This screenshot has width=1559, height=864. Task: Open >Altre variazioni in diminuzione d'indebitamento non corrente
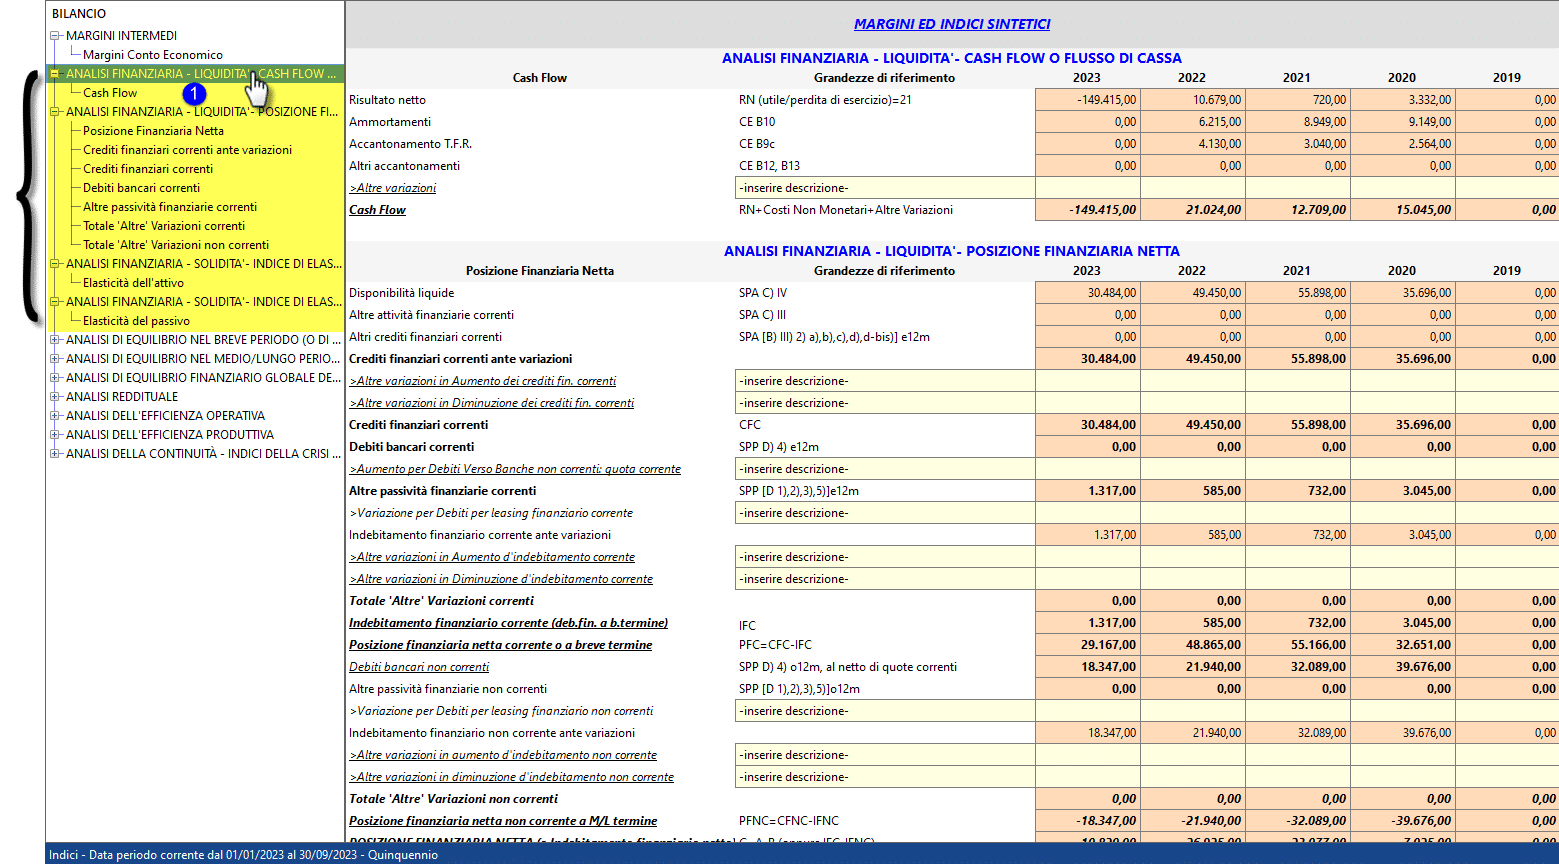pyautogui.click(x=511, y=777)
